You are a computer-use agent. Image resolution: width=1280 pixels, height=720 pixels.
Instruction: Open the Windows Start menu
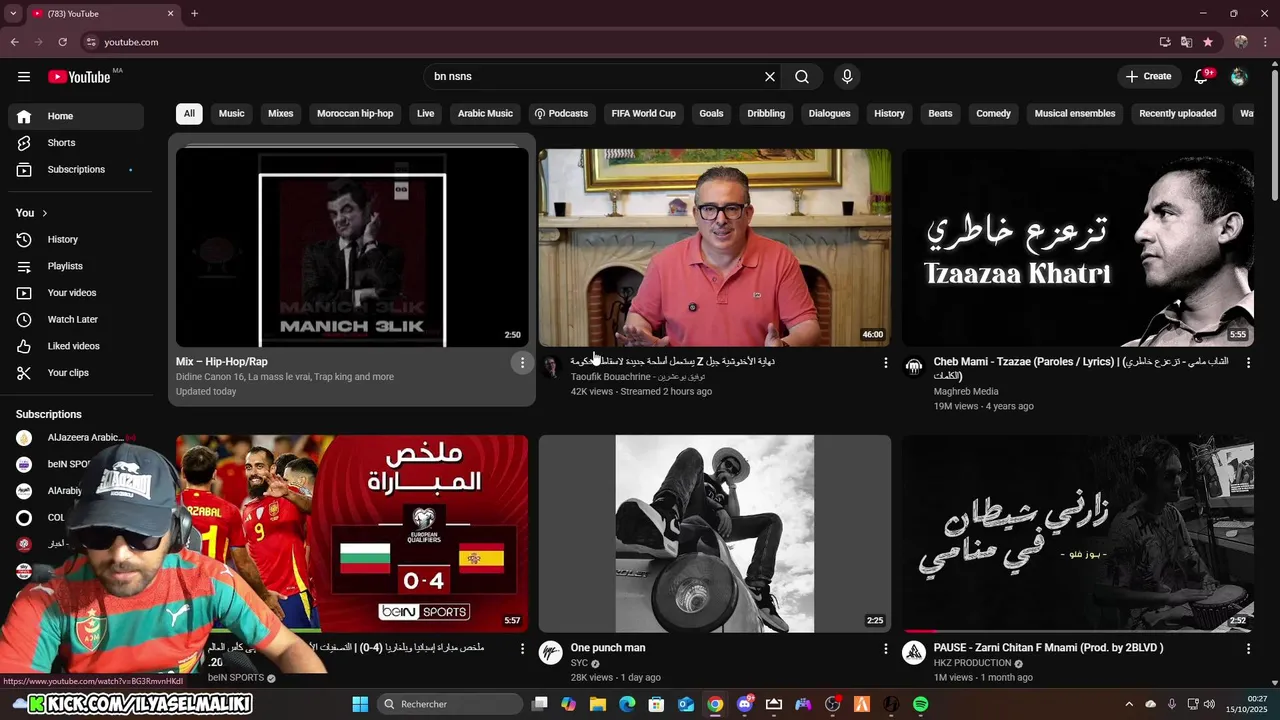pyautogui.click(x=360, y=704)
